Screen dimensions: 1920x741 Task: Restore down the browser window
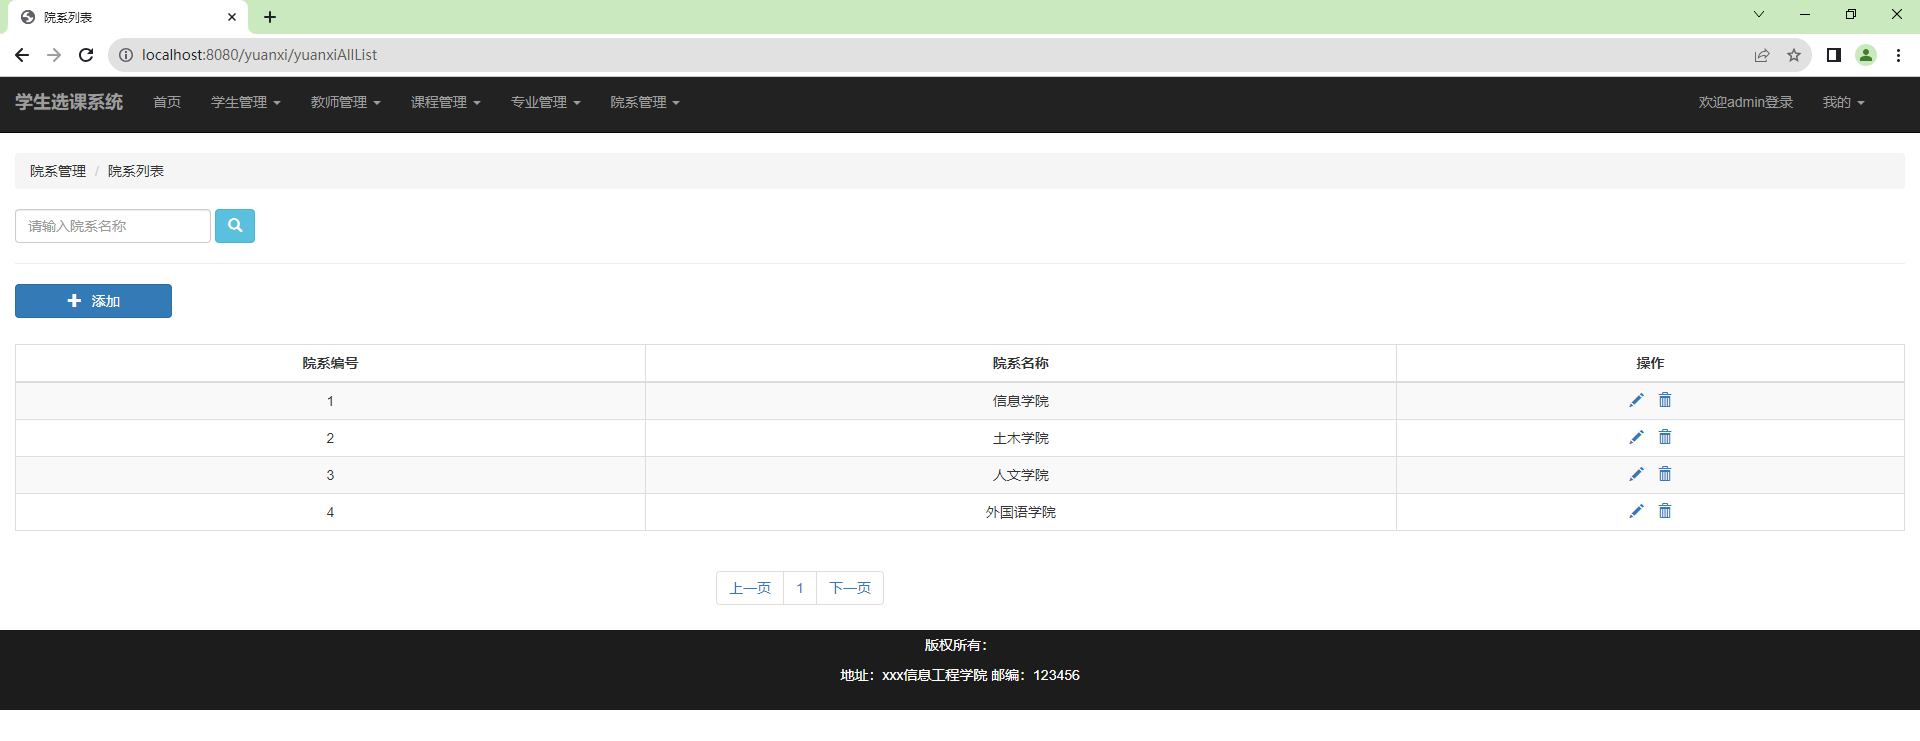(1851, 14)
